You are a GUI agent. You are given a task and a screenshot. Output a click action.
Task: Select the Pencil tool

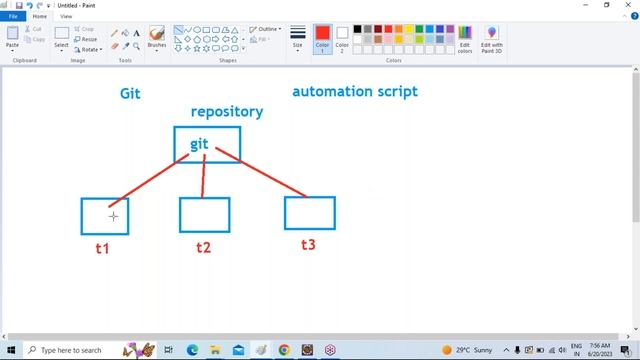[115, 33]
